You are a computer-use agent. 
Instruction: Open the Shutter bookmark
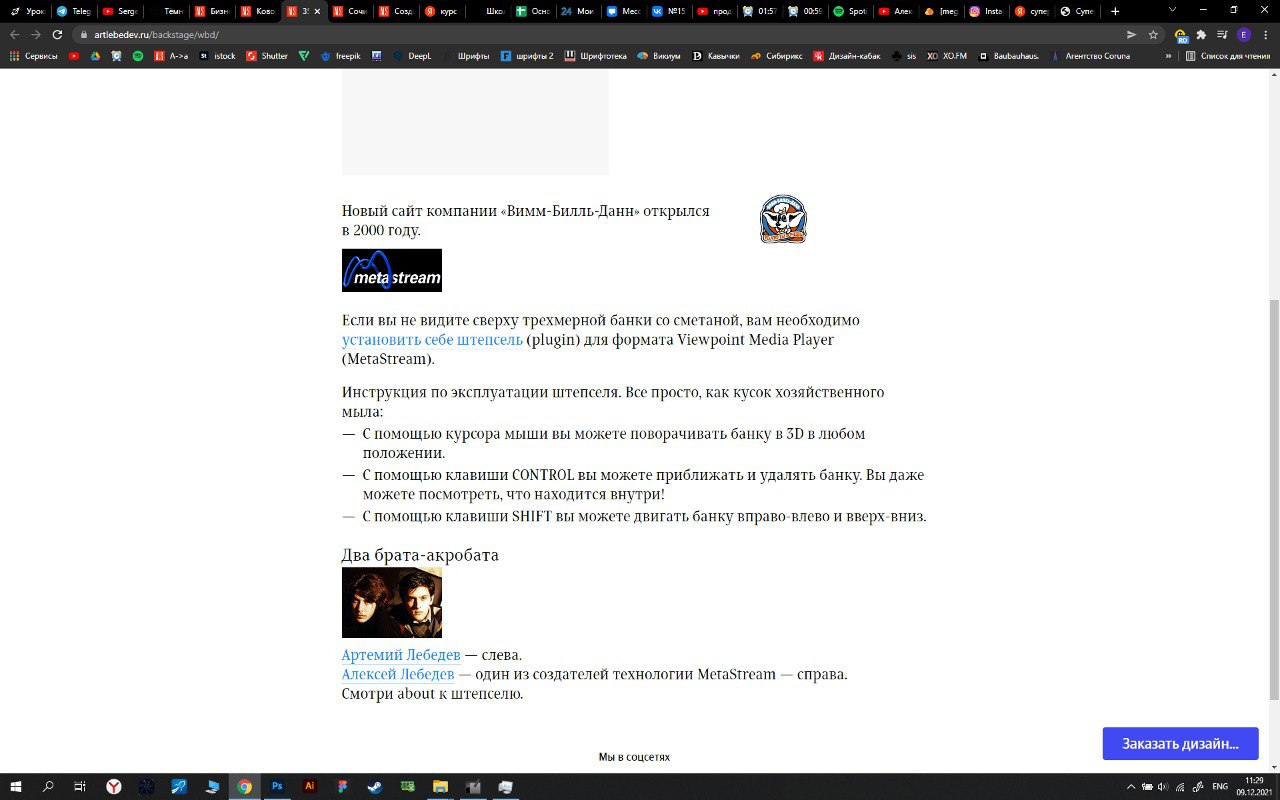tap(267, 56)
